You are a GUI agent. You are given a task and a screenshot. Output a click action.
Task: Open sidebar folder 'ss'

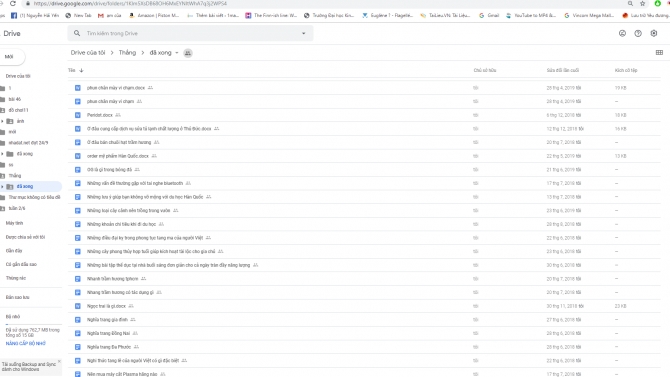coord(11,165)
